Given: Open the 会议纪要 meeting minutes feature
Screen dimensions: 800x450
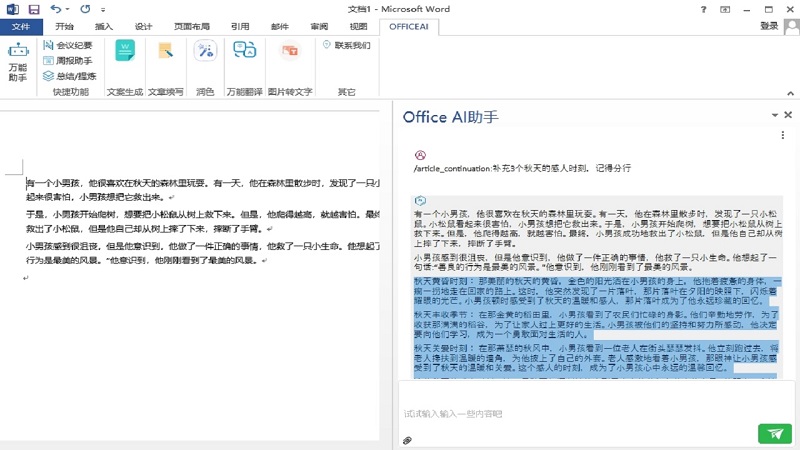Looking at the screenshot, I should pos(68,45).
